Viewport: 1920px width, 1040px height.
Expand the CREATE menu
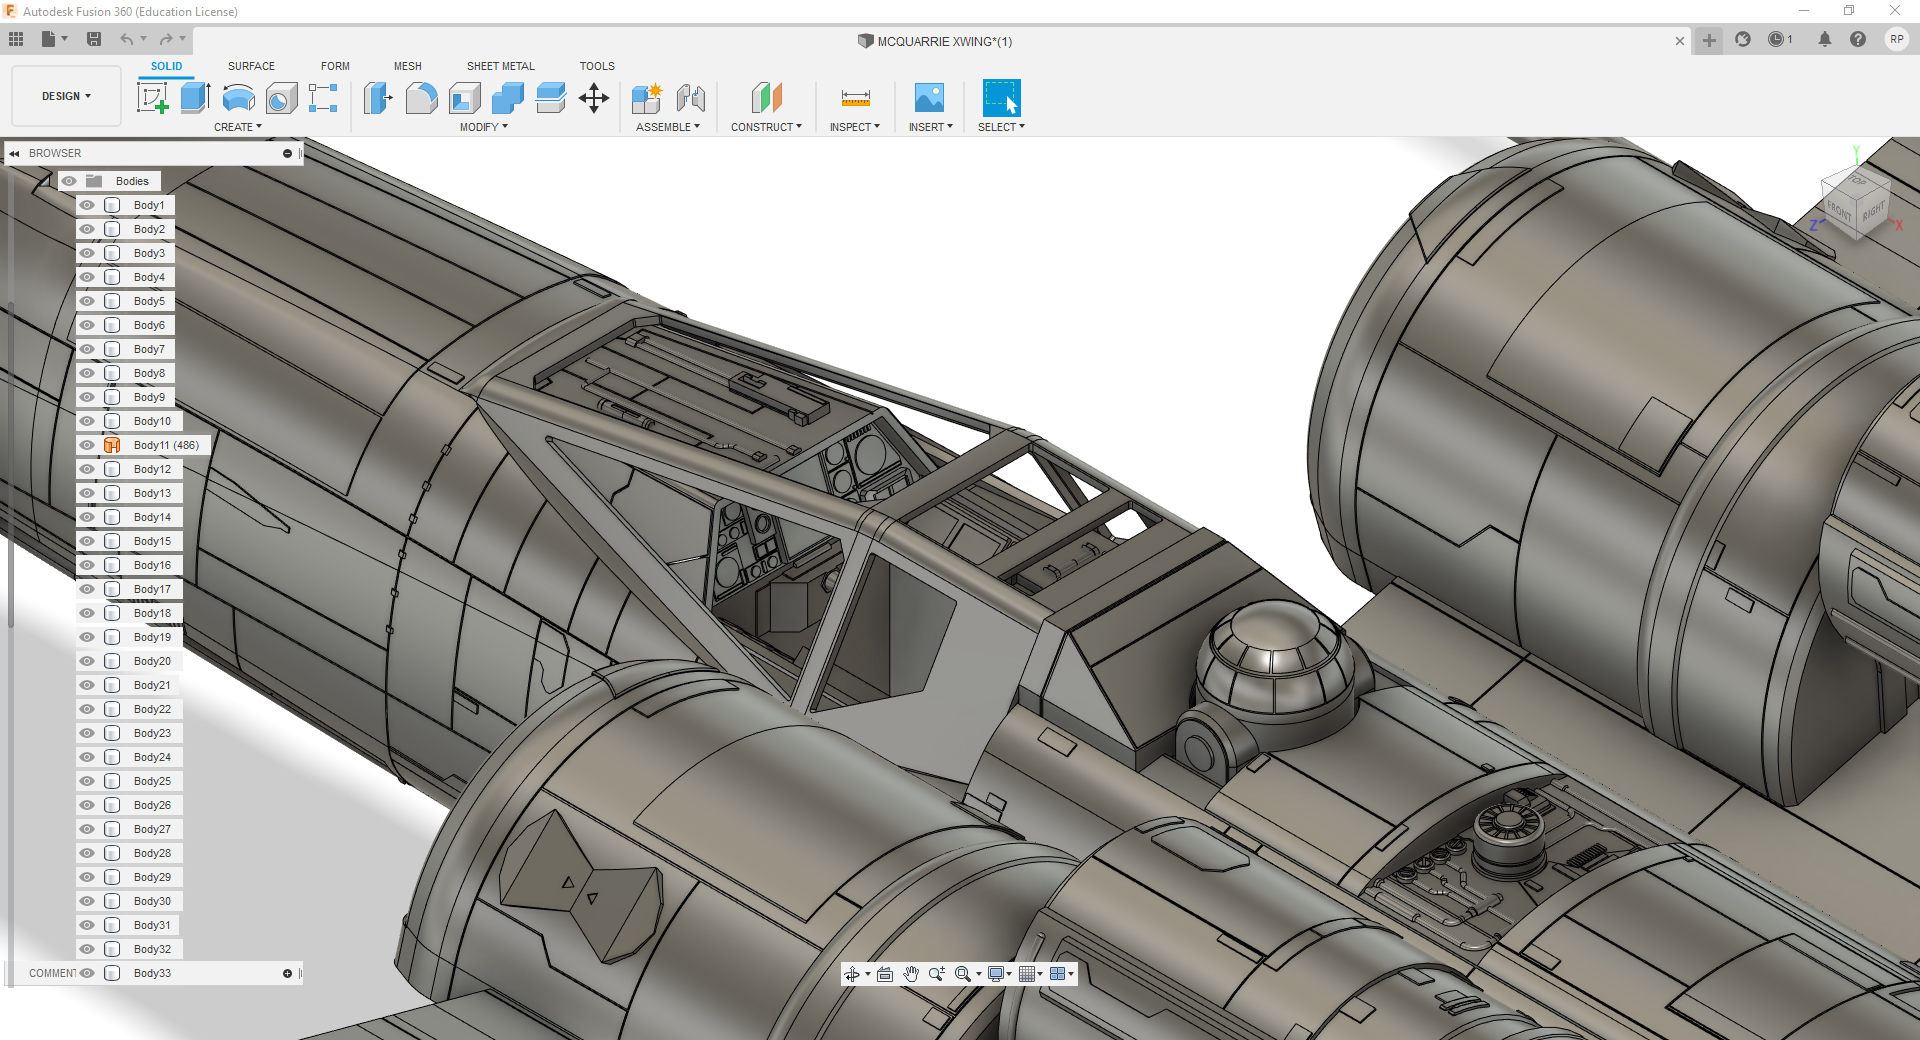[x=238, y=127]
